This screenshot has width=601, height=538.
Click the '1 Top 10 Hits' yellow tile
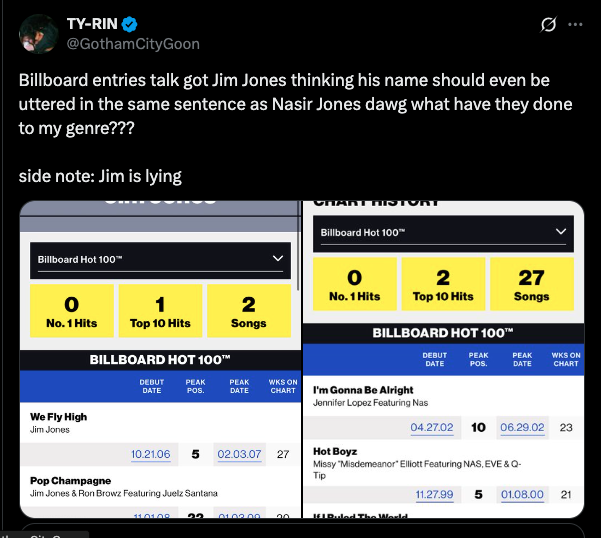point(160,311)
